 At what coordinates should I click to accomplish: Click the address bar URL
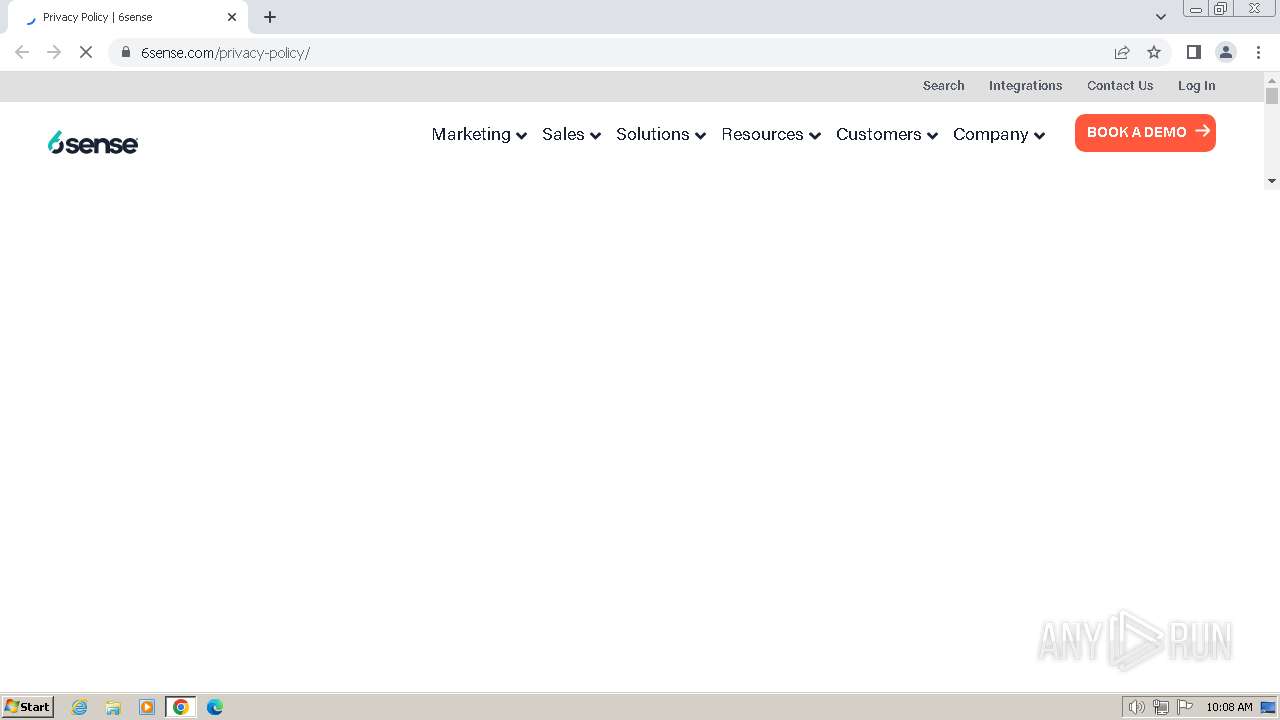pos(225,52)
